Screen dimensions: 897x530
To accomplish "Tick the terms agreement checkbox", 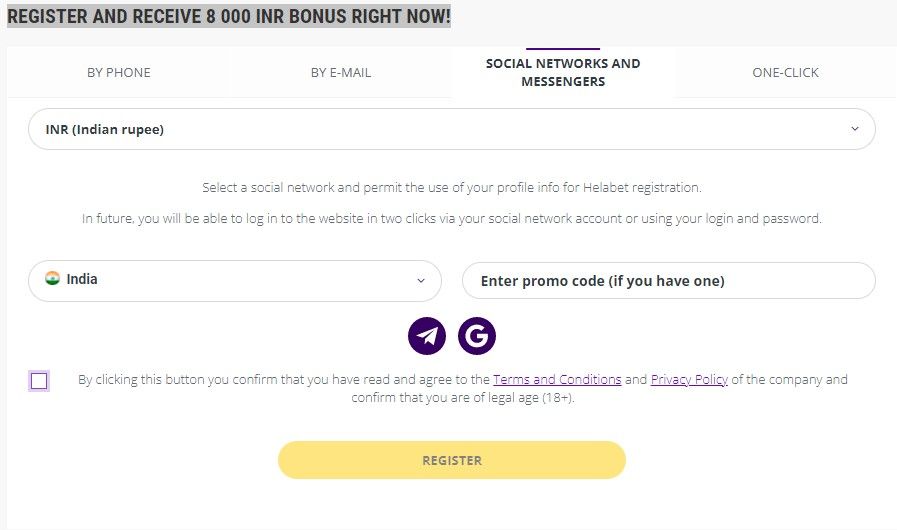I will click(39, 381).
